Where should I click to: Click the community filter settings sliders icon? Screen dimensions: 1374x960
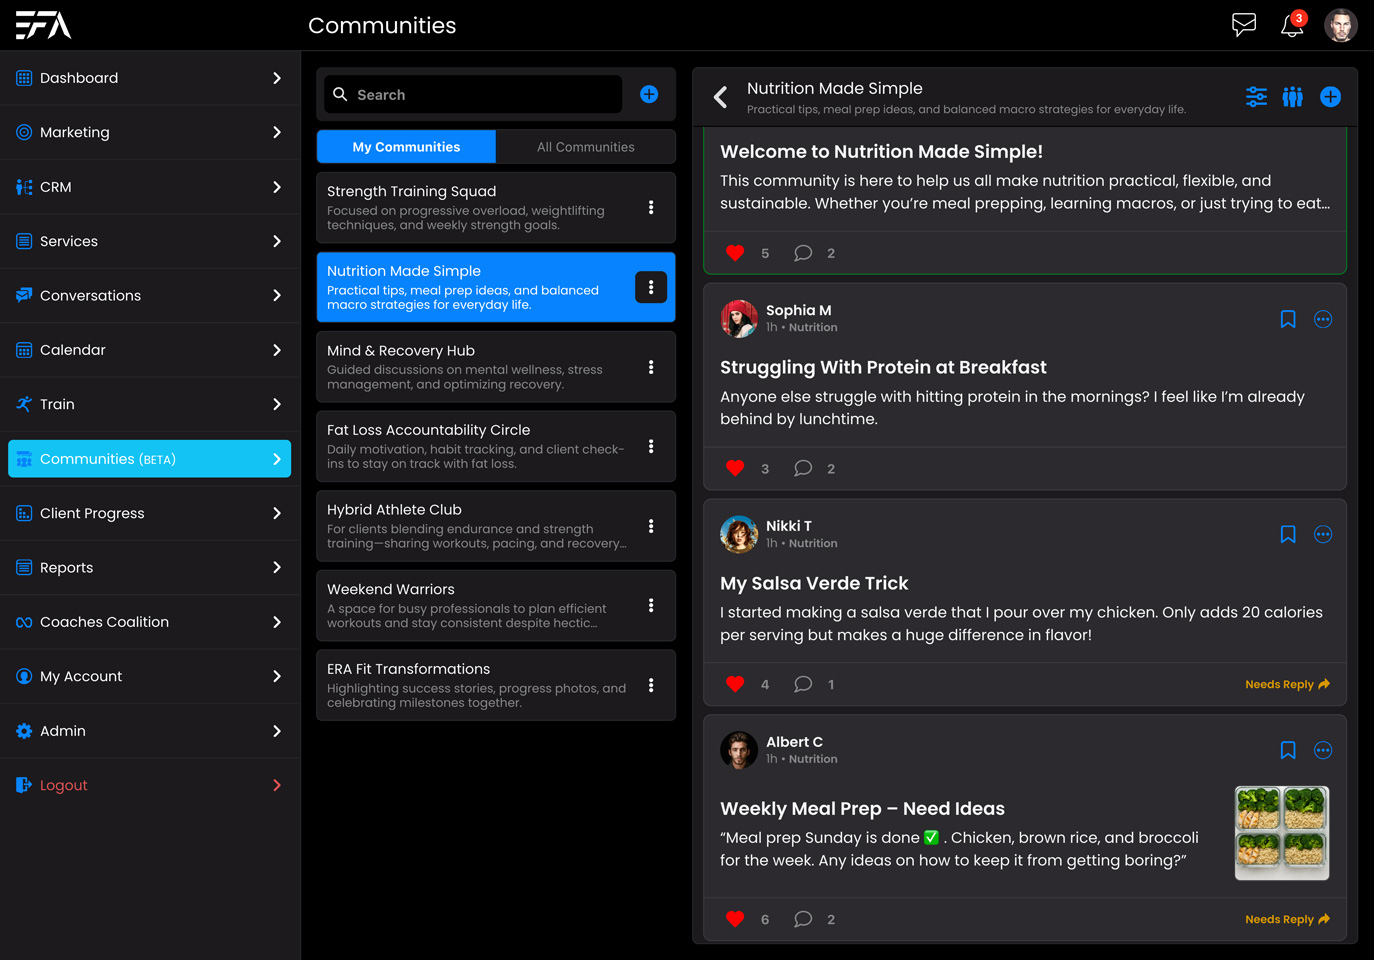[x=1256, y=97]
